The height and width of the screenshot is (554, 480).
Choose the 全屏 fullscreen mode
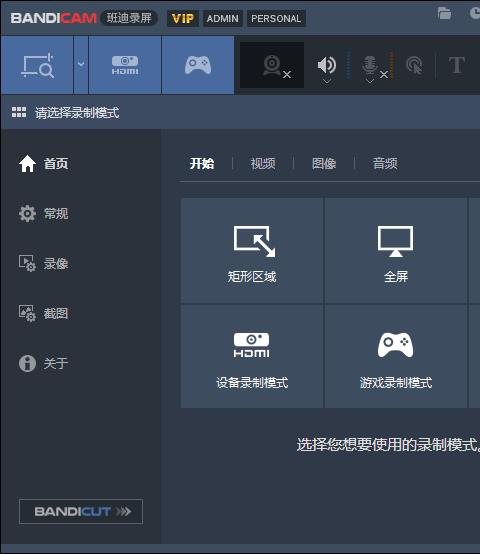396,251
